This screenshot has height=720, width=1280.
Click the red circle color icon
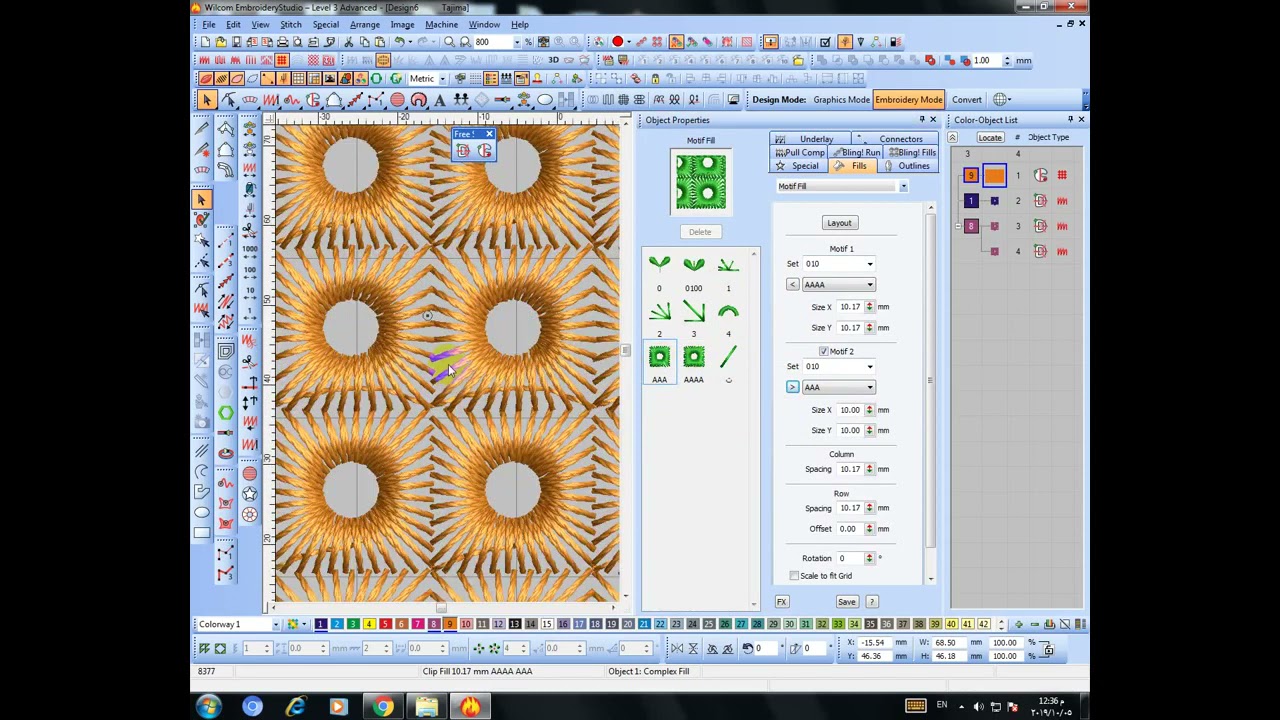[617, 42]
